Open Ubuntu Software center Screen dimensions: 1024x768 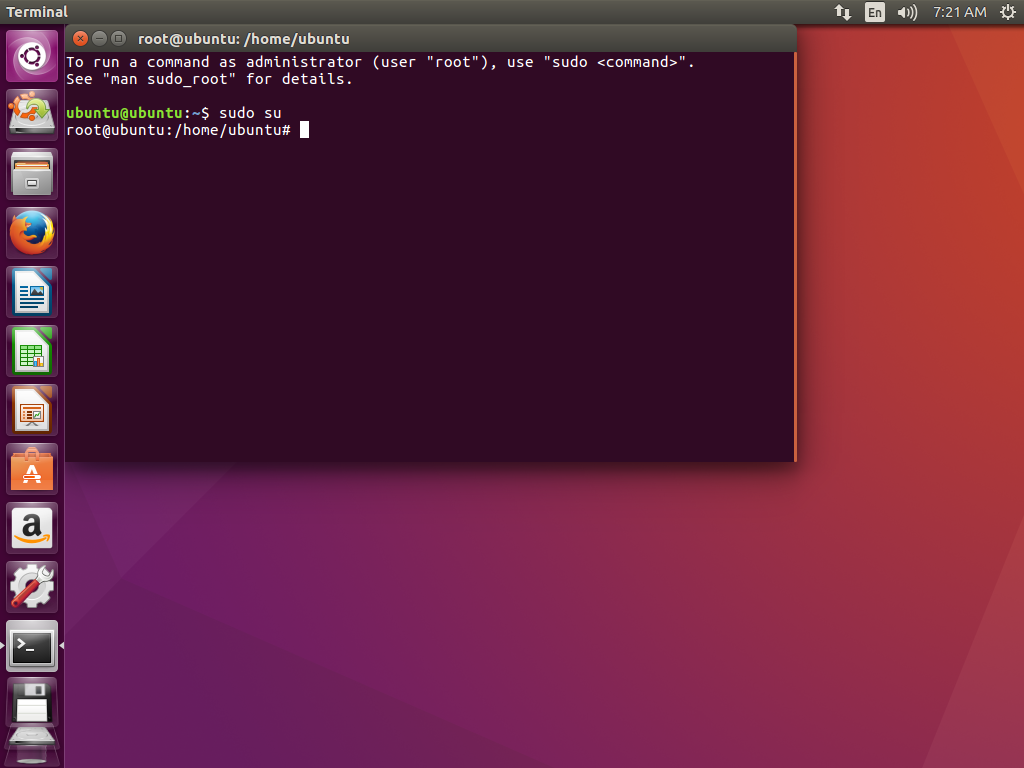32,469
